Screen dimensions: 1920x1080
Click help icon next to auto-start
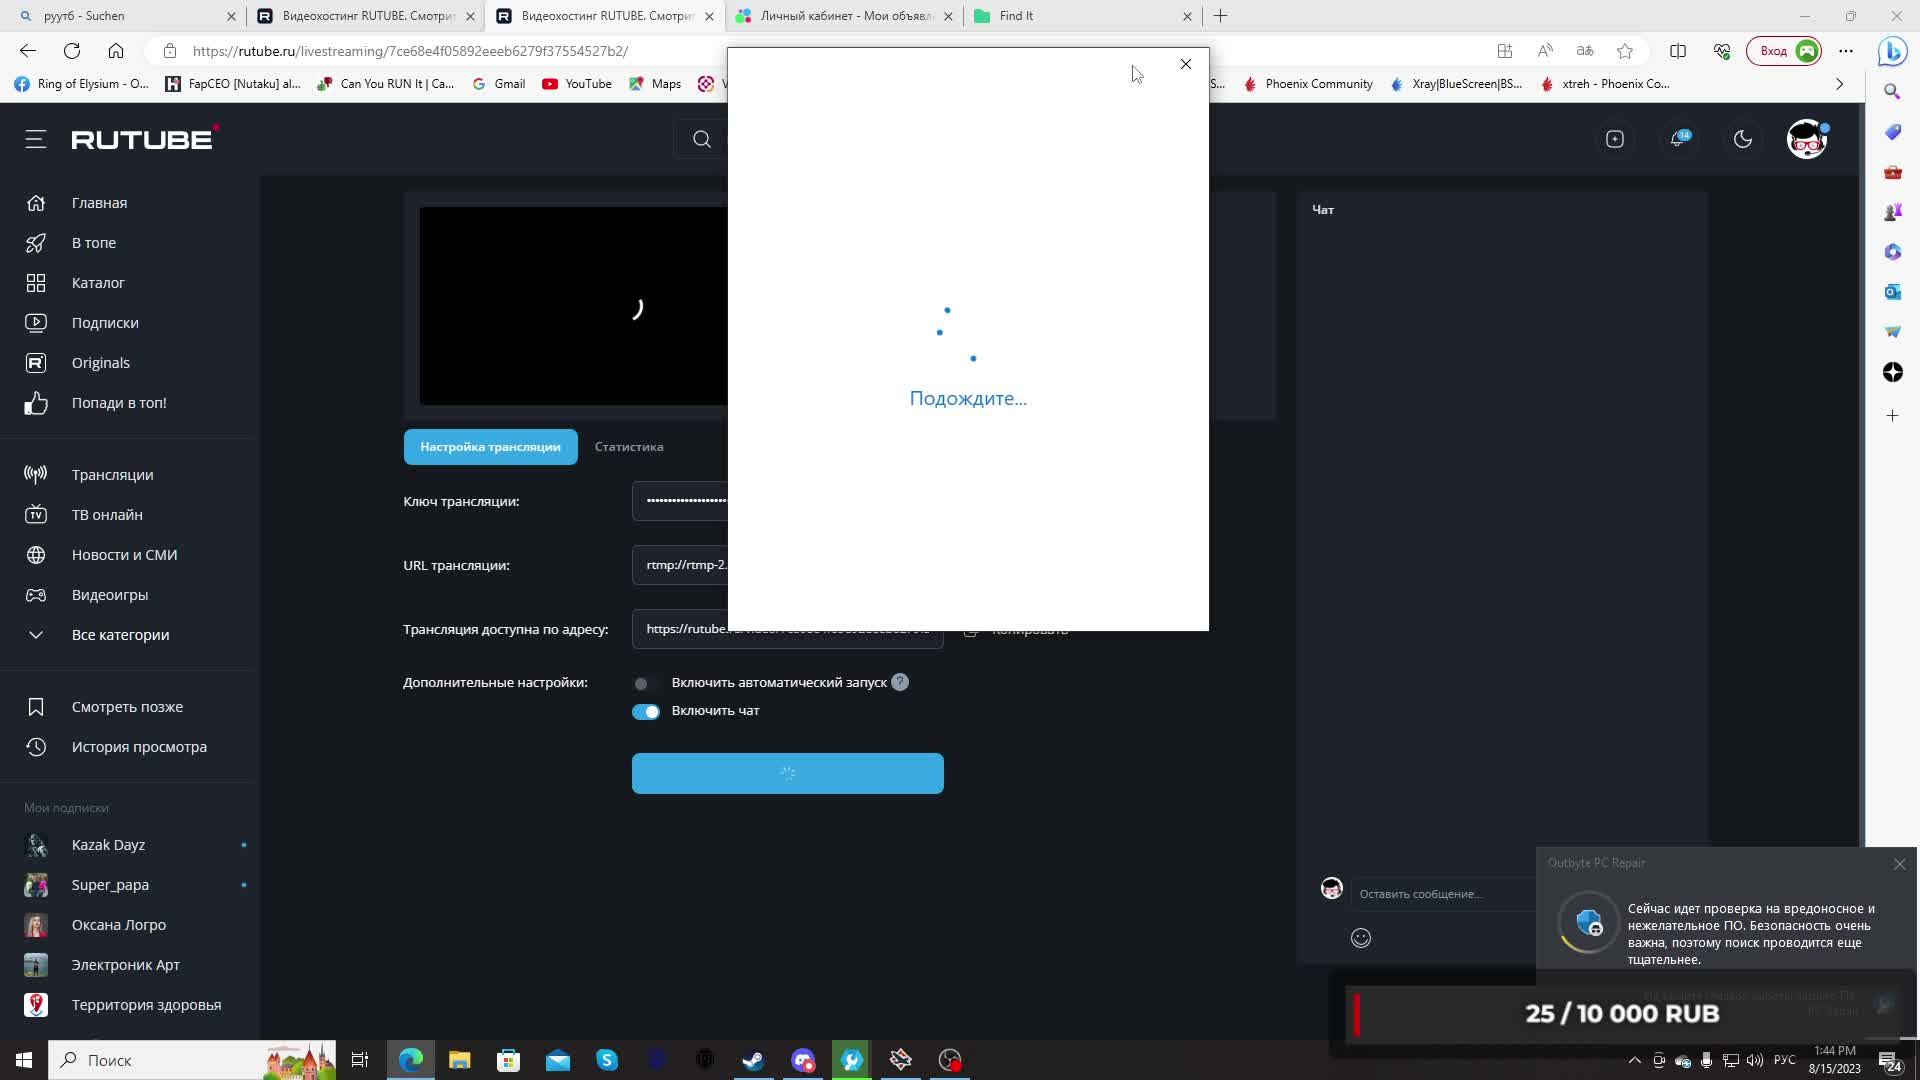click(x=900, y=682)
